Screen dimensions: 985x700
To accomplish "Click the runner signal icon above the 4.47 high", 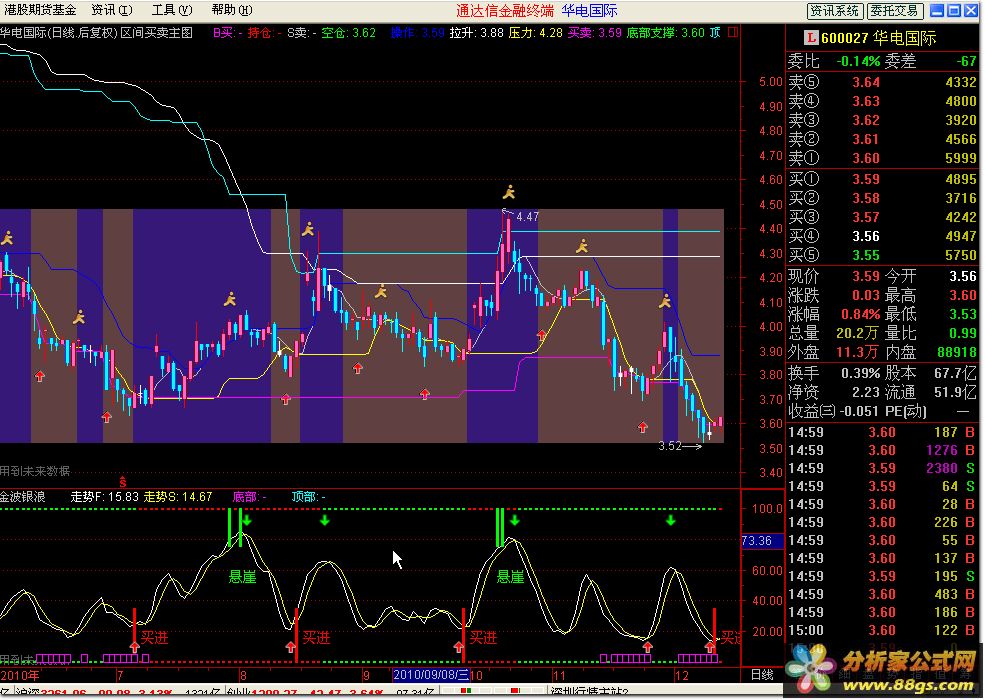I will coord(509,192).
